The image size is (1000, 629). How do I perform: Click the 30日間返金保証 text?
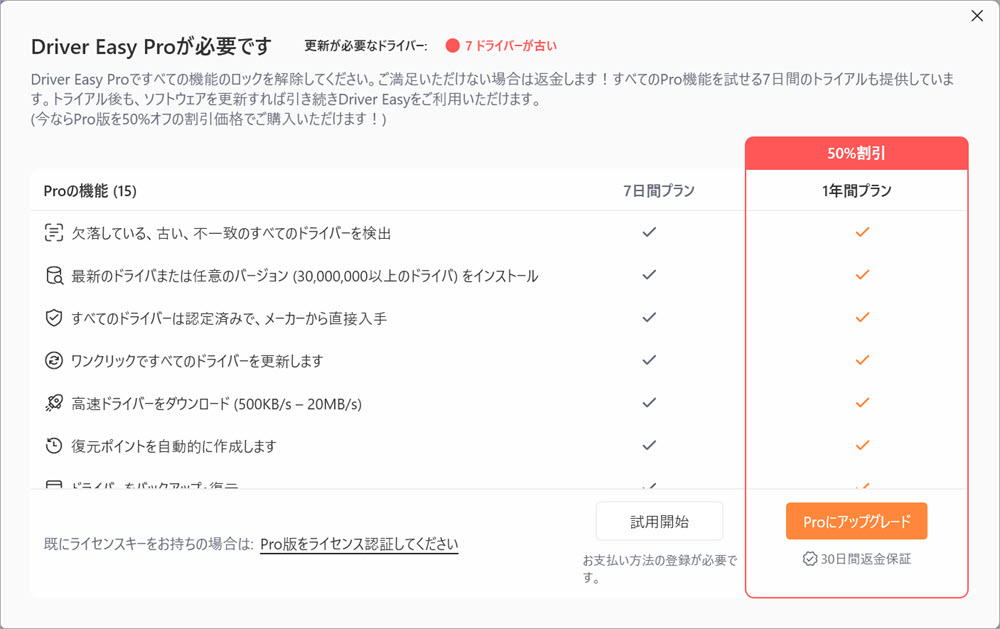(865, 559)
